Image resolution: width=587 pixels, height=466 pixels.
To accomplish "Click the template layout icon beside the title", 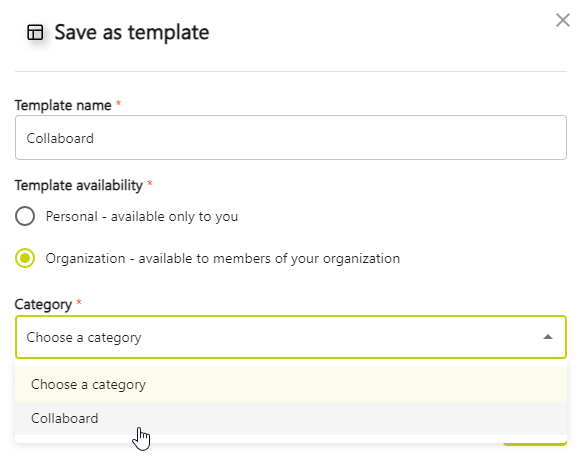I will pos(35,32).
